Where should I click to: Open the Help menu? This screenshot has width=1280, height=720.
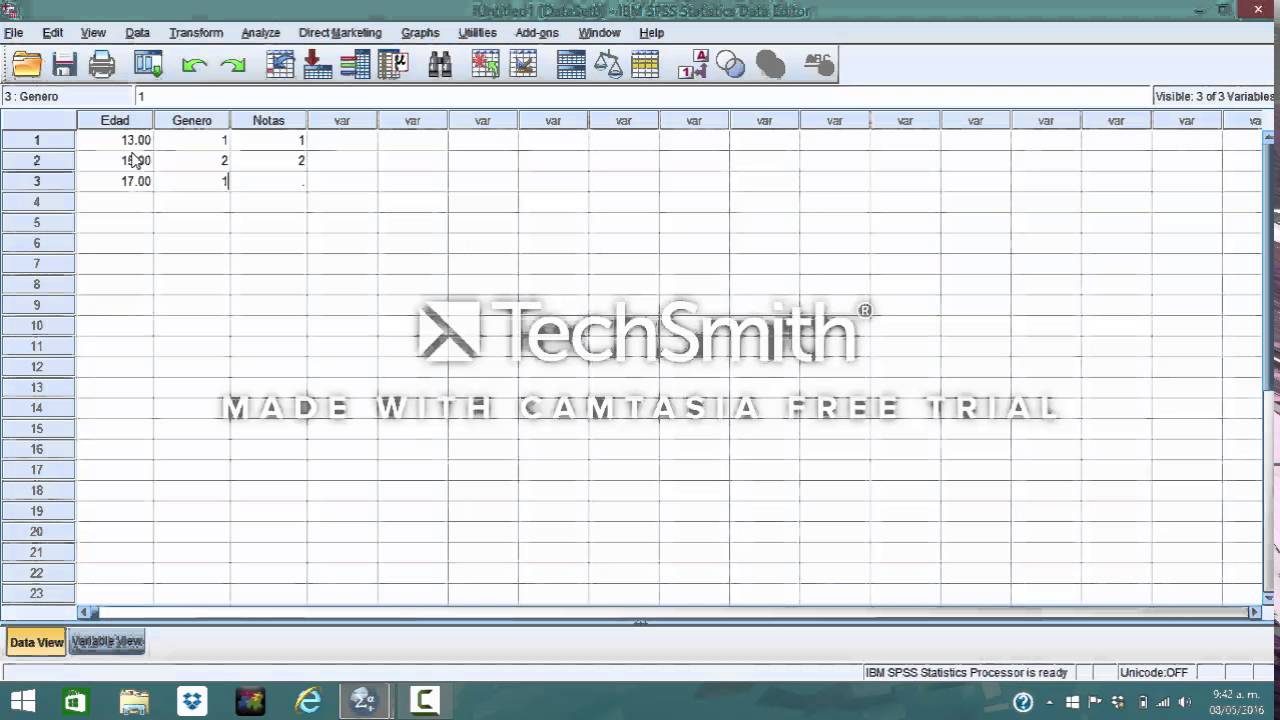click(651, 33)
